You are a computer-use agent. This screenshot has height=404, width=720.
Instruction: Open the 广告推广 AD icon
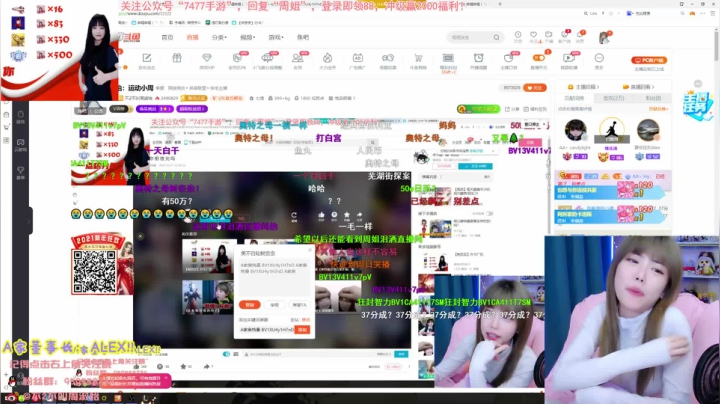point(358,58)
